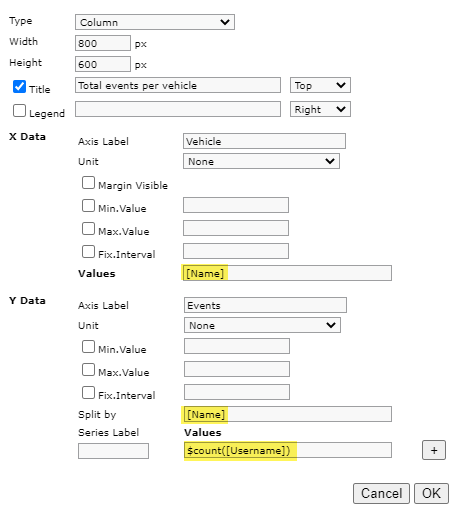Expand the X Data Unit dropdown
Viewport: 456px width, 513px height.
(261, 161)
